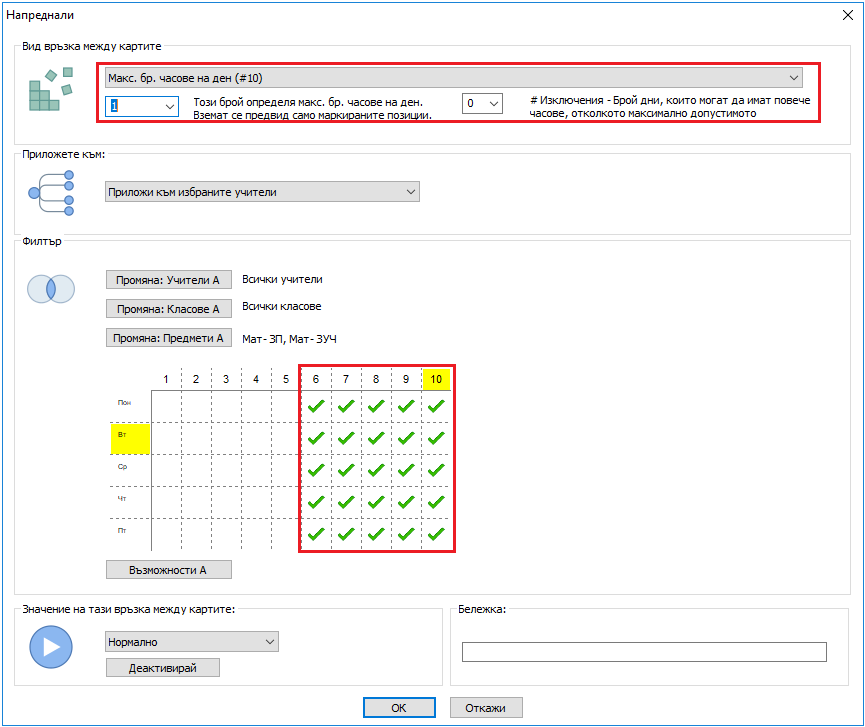Click the card relationship blocks icon
The image size is (865, 727).
(x=50, y=89)
